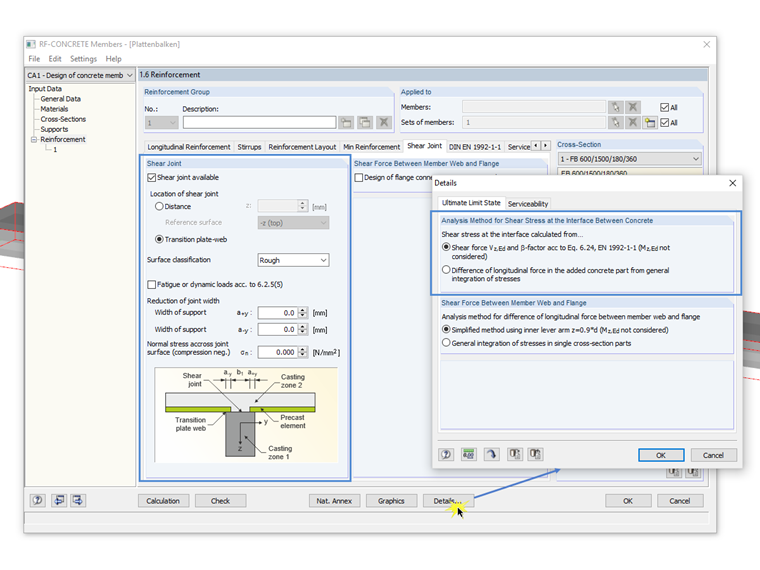The height and width of the screenshot is (570, 760).
Task: Click the Description text field
Action: [259, 123]
